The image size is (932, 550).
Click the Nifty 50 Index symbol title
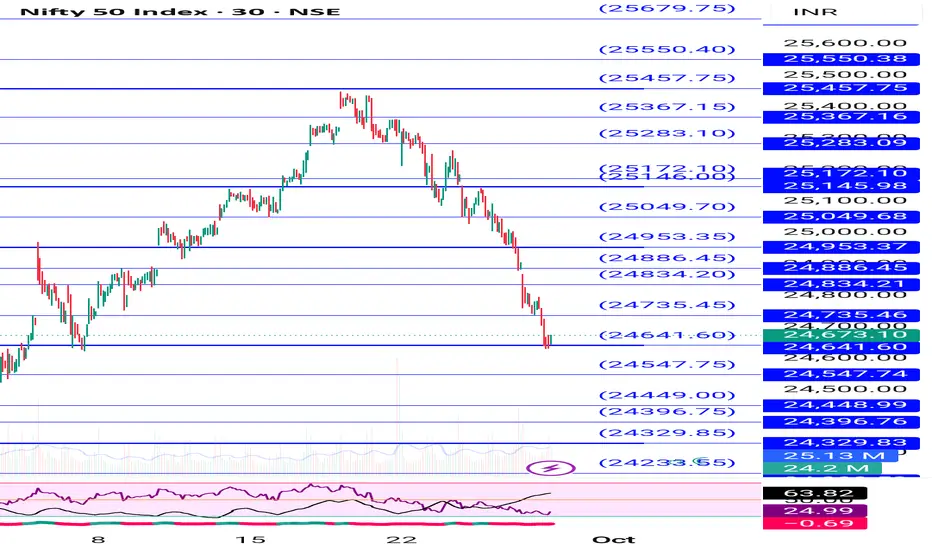click(x=180, y=12)
